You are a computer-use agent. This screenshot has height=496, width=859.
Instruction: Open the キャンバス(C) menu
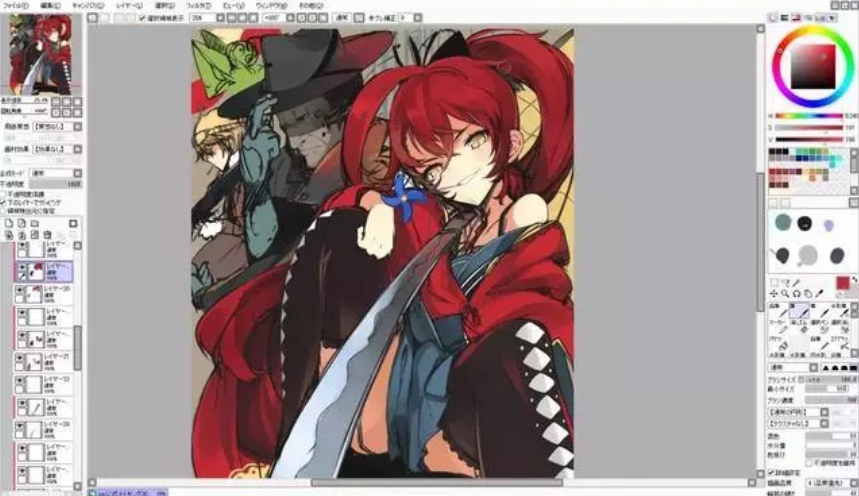pyautogui.click(x=88, y=5)
